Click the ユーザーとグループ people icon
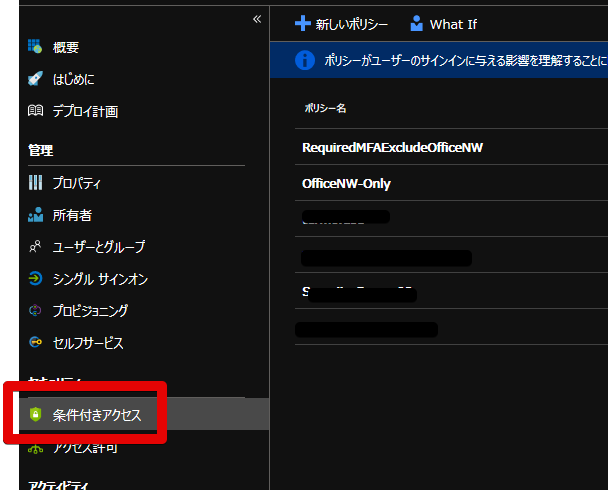The height and width of the screenshot is (490, 608). (35, 246)
